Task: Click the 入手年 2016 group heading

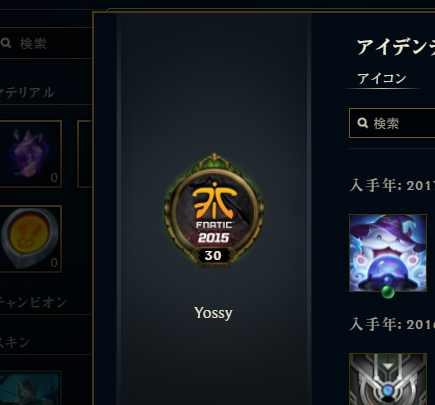Action: click(392, 324)
